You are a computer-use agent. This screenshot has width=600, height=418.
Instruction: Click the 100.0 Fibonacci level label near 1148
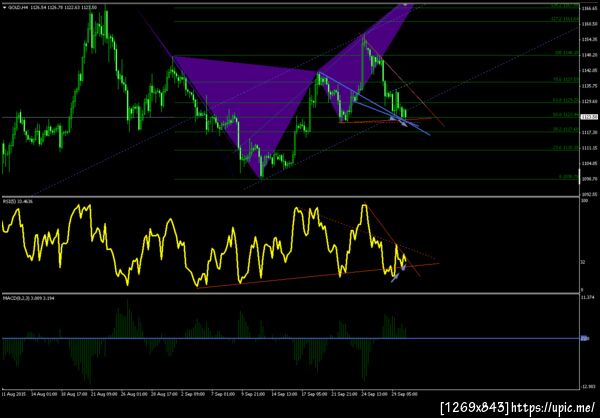point(566,54)
